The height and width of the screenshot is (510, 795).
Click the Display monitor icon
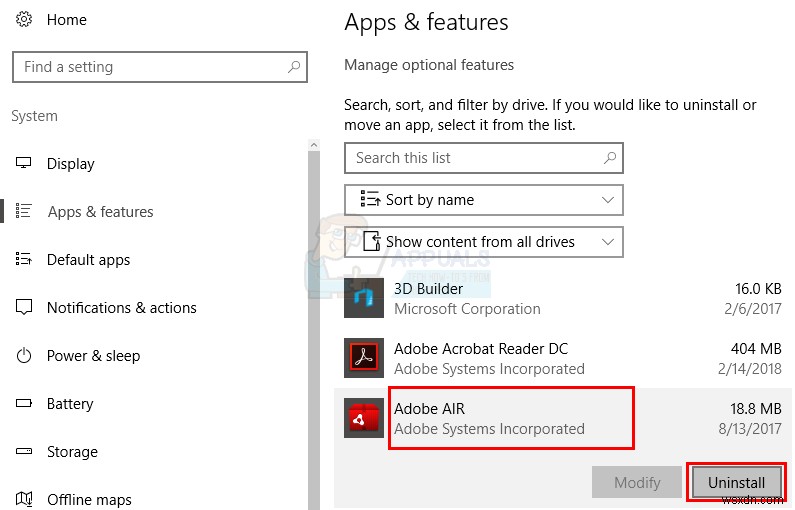point(23,163)
